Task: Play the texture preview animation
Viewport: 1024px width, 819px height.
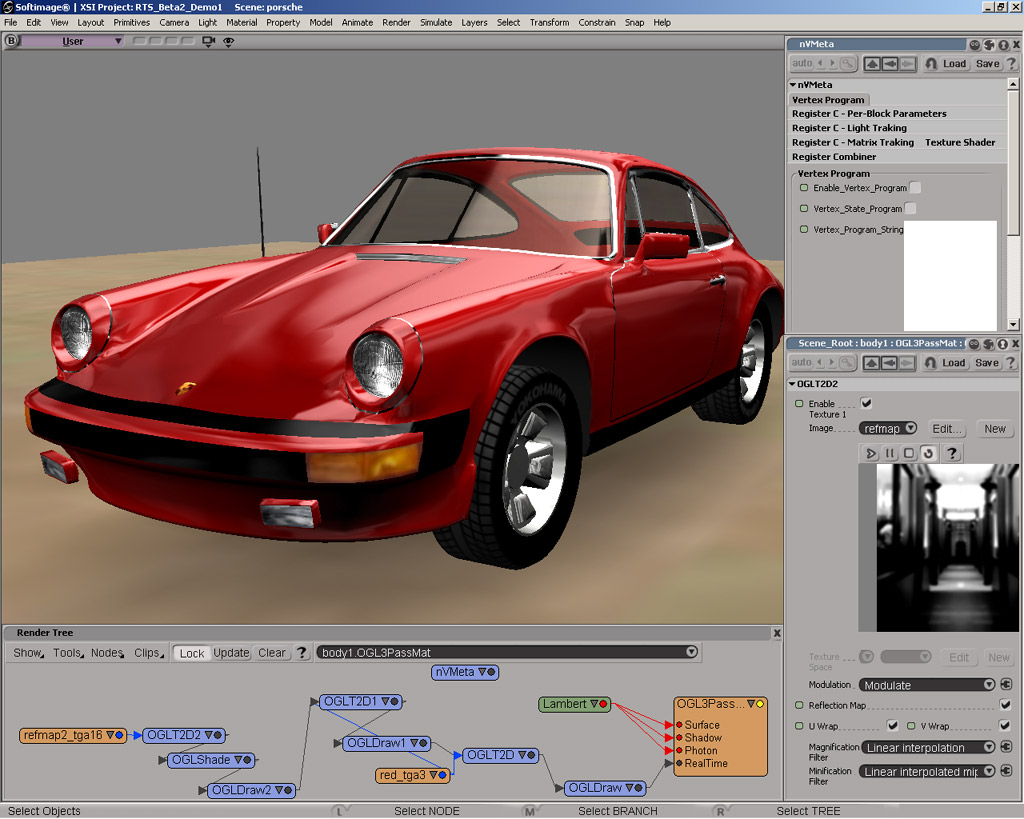Action: coord(872,453)
